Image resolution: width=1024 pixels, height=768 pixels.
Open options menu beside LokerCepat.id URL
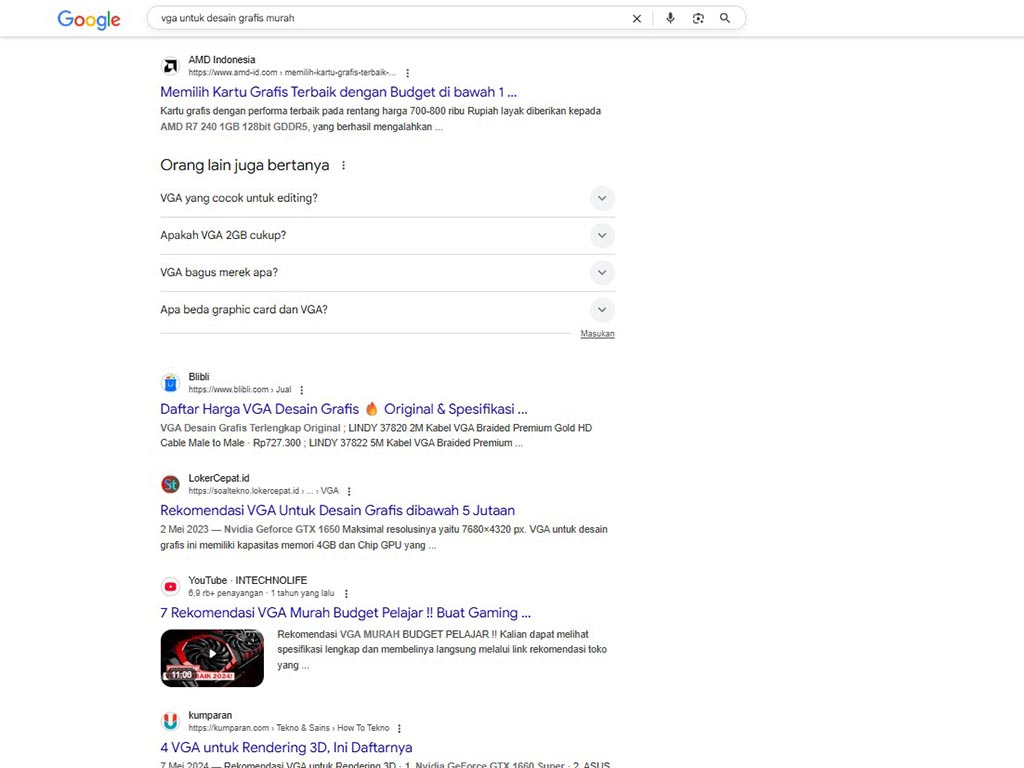pyautogui.click(x=349, y=491)
